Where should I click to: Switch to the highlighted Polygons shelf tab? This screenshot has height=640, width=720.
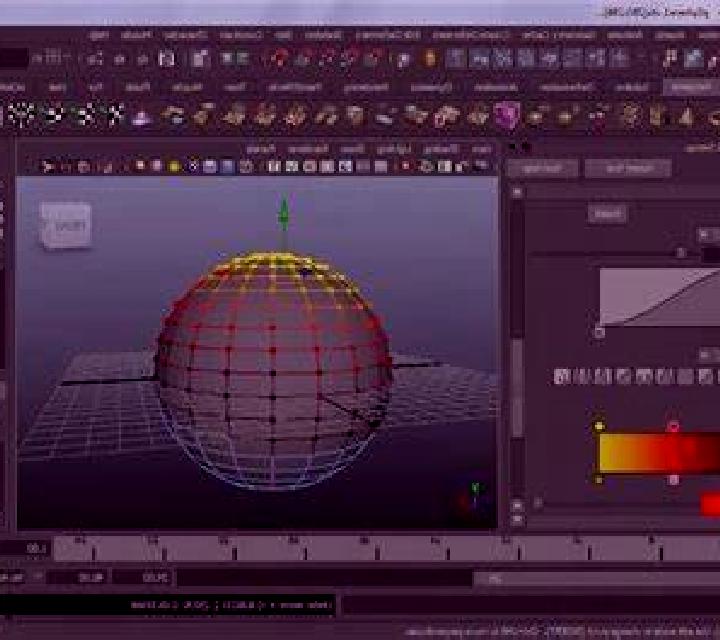pos(691,87)
